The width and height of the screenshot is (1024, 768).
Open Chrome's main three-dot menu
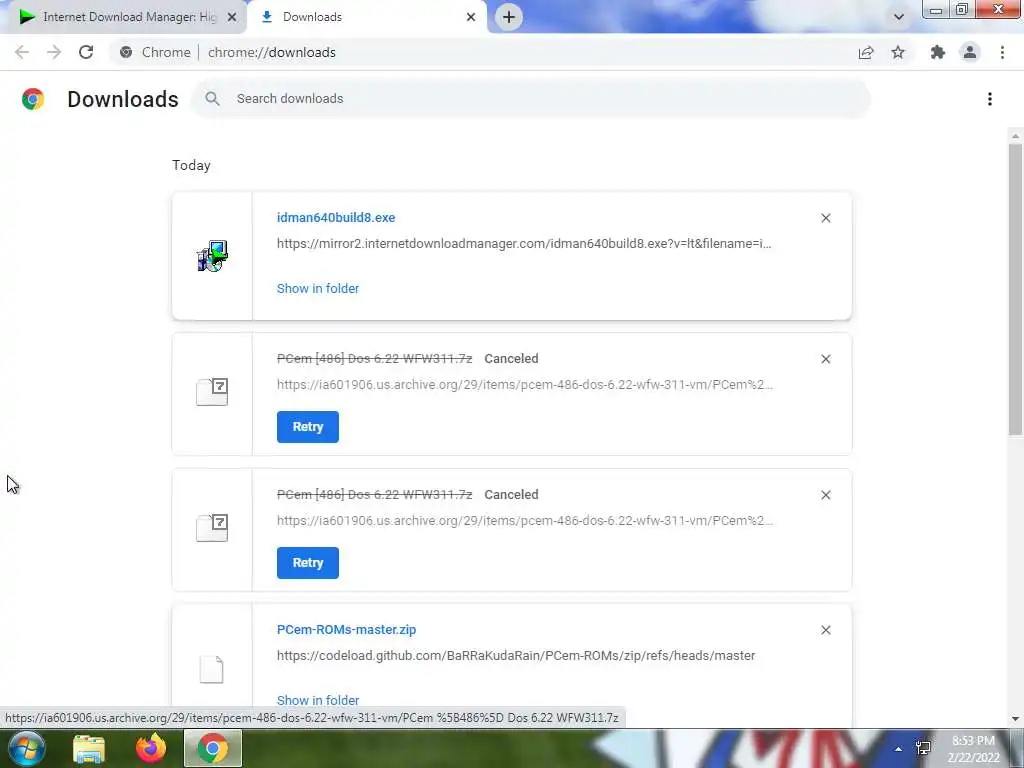[1002, 52]
